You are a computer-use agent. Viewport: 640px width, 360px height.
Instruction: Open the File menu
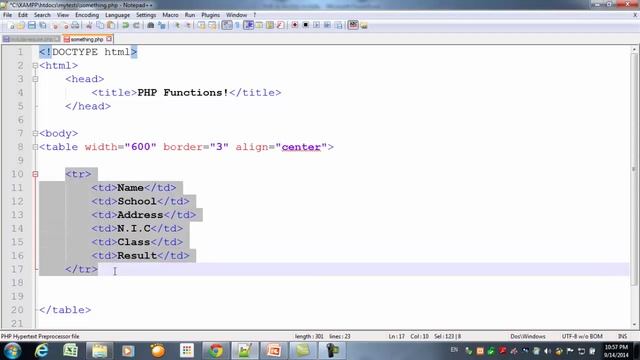[x=7, y=15]
